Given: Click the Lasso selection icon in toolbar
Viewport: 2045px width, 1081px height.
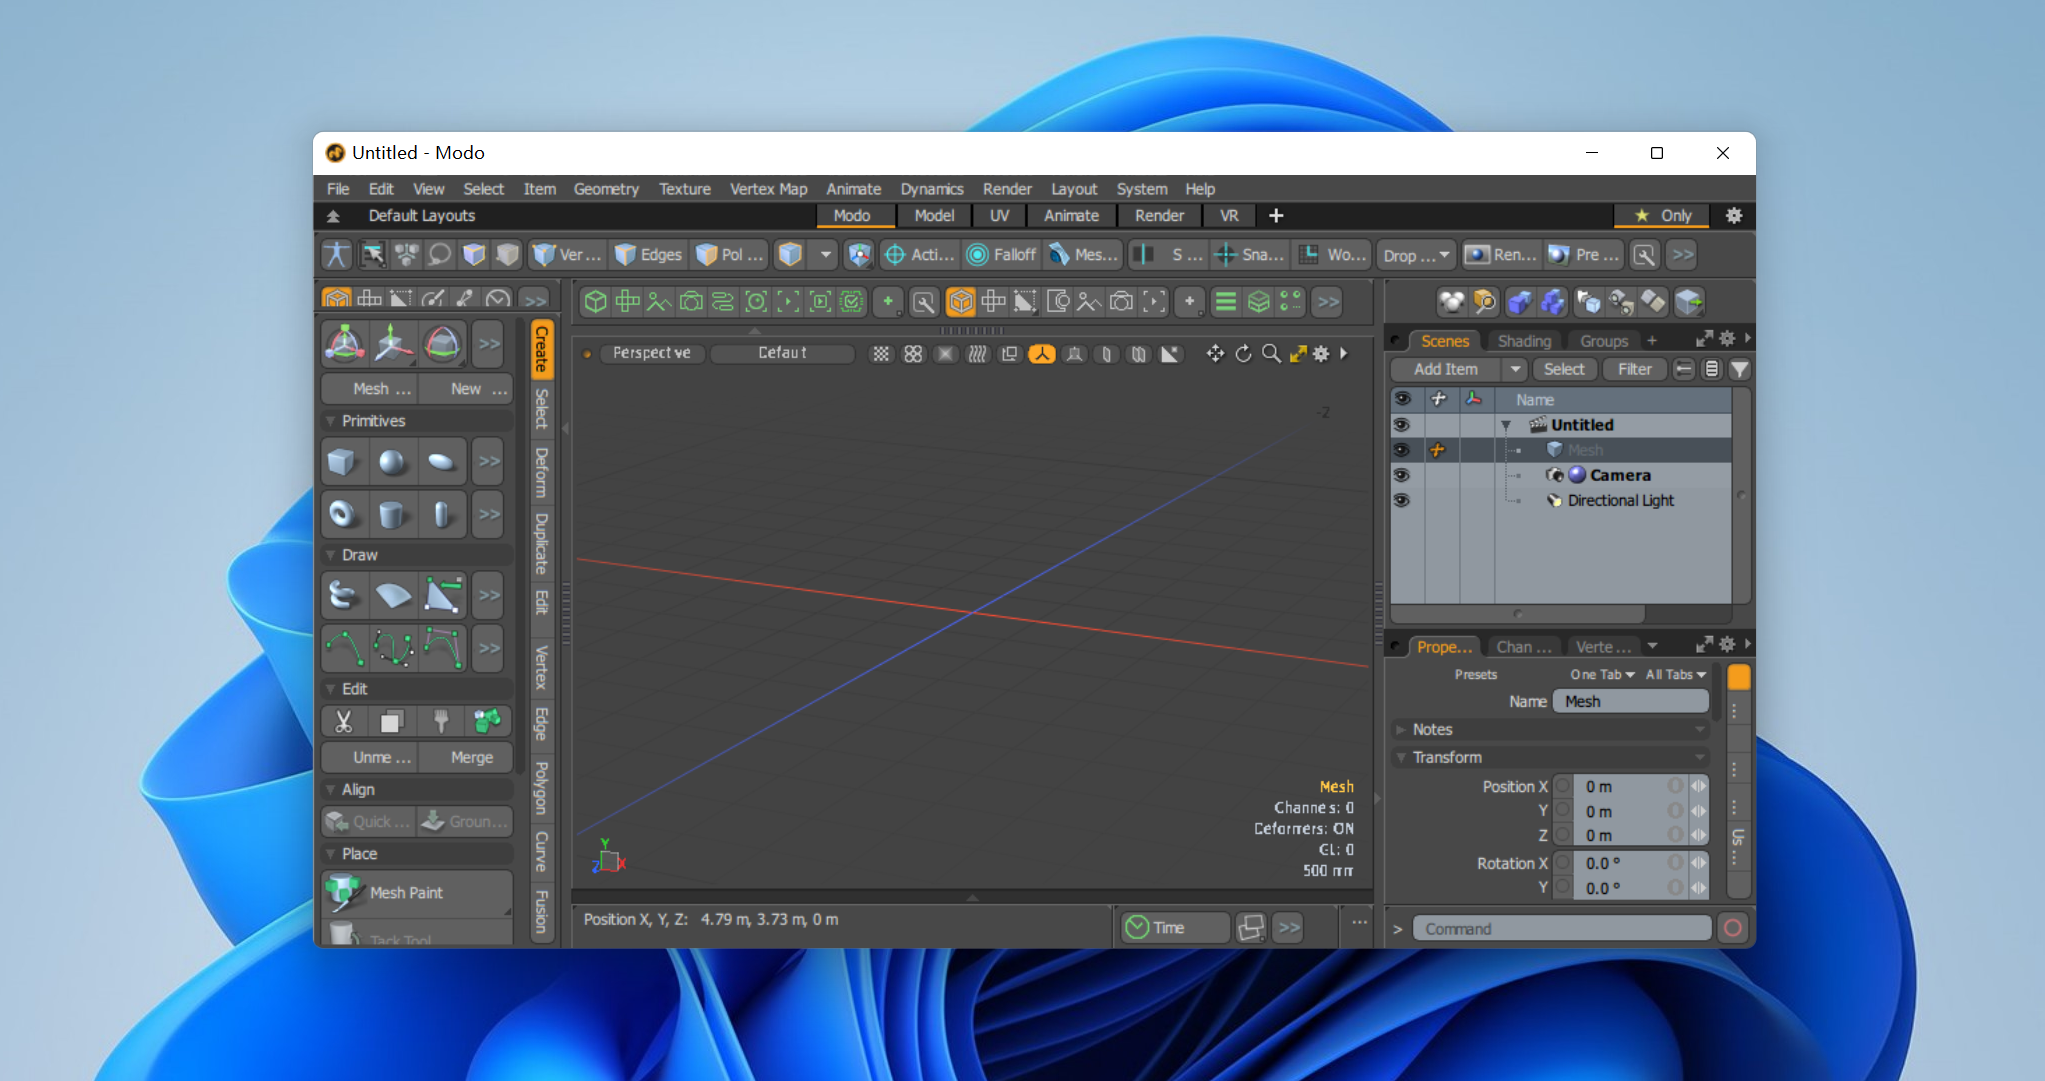Looking at the screenshot, I should coord(439,255).
